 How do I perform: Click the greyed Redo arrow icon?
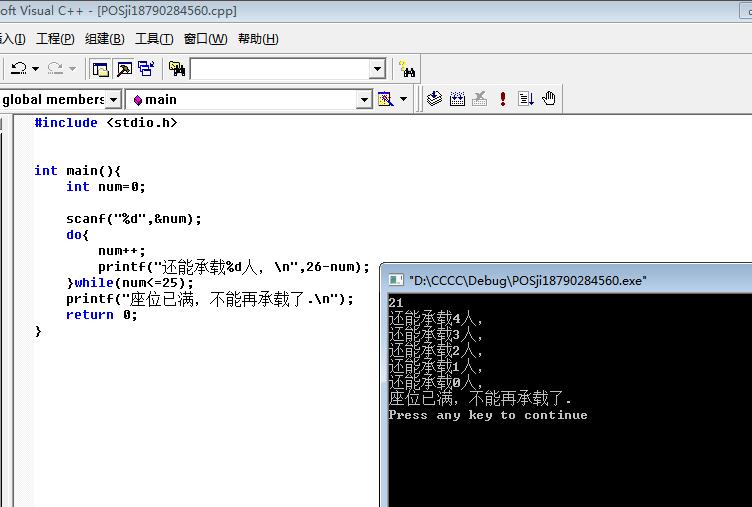coord(56,68)
